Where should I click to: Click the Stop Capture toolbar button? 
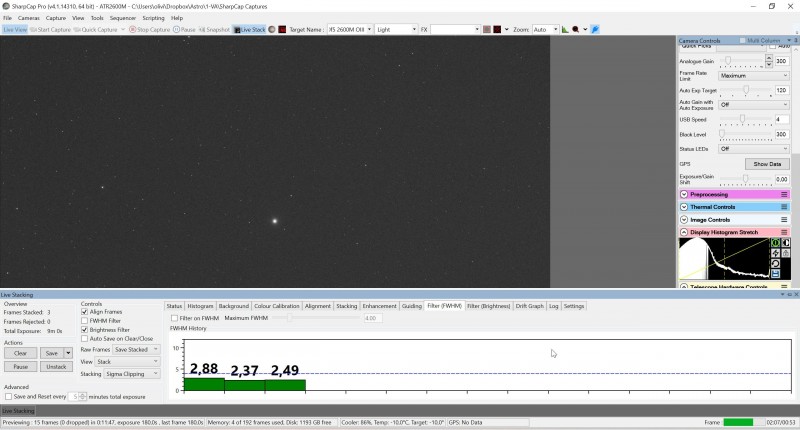pos(149,30)
